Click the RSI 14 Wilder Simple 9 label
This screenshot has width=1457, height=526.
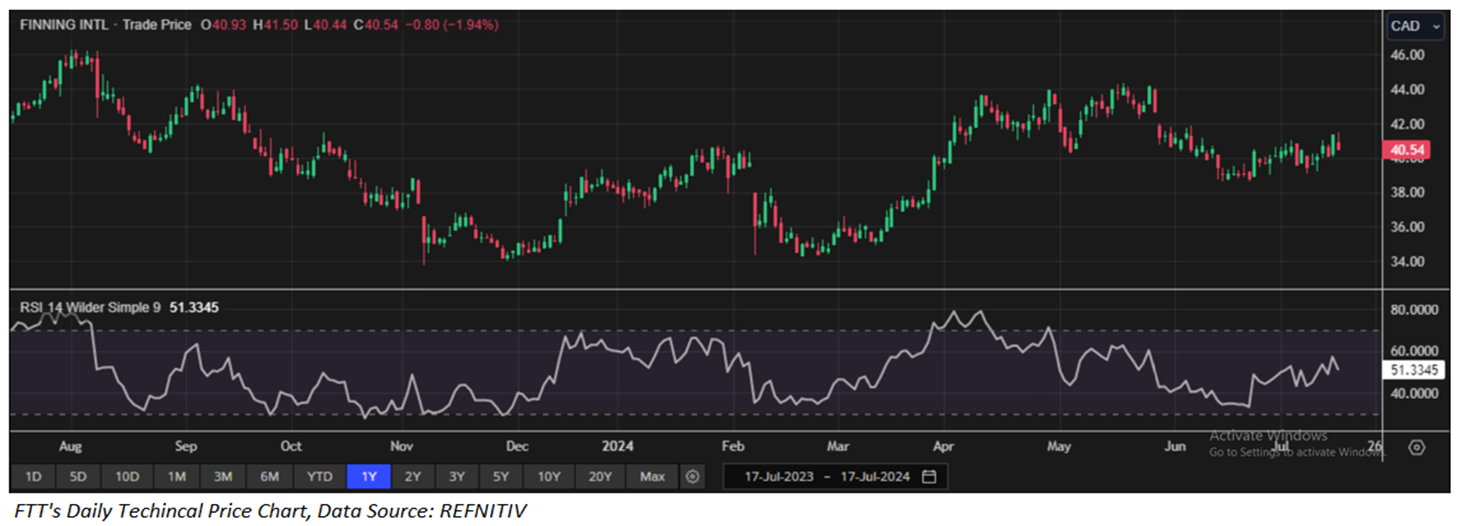click(90, 308)
